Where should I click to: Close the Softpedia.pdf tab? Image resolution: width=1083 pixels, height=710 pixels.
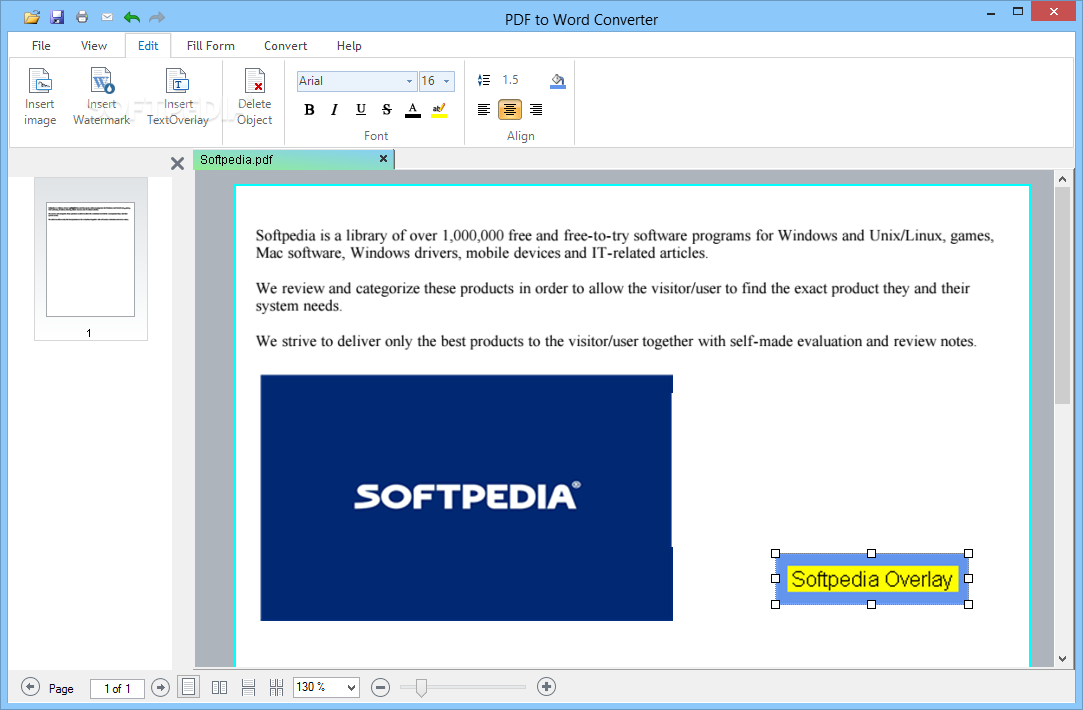click(x=383, y=159)
